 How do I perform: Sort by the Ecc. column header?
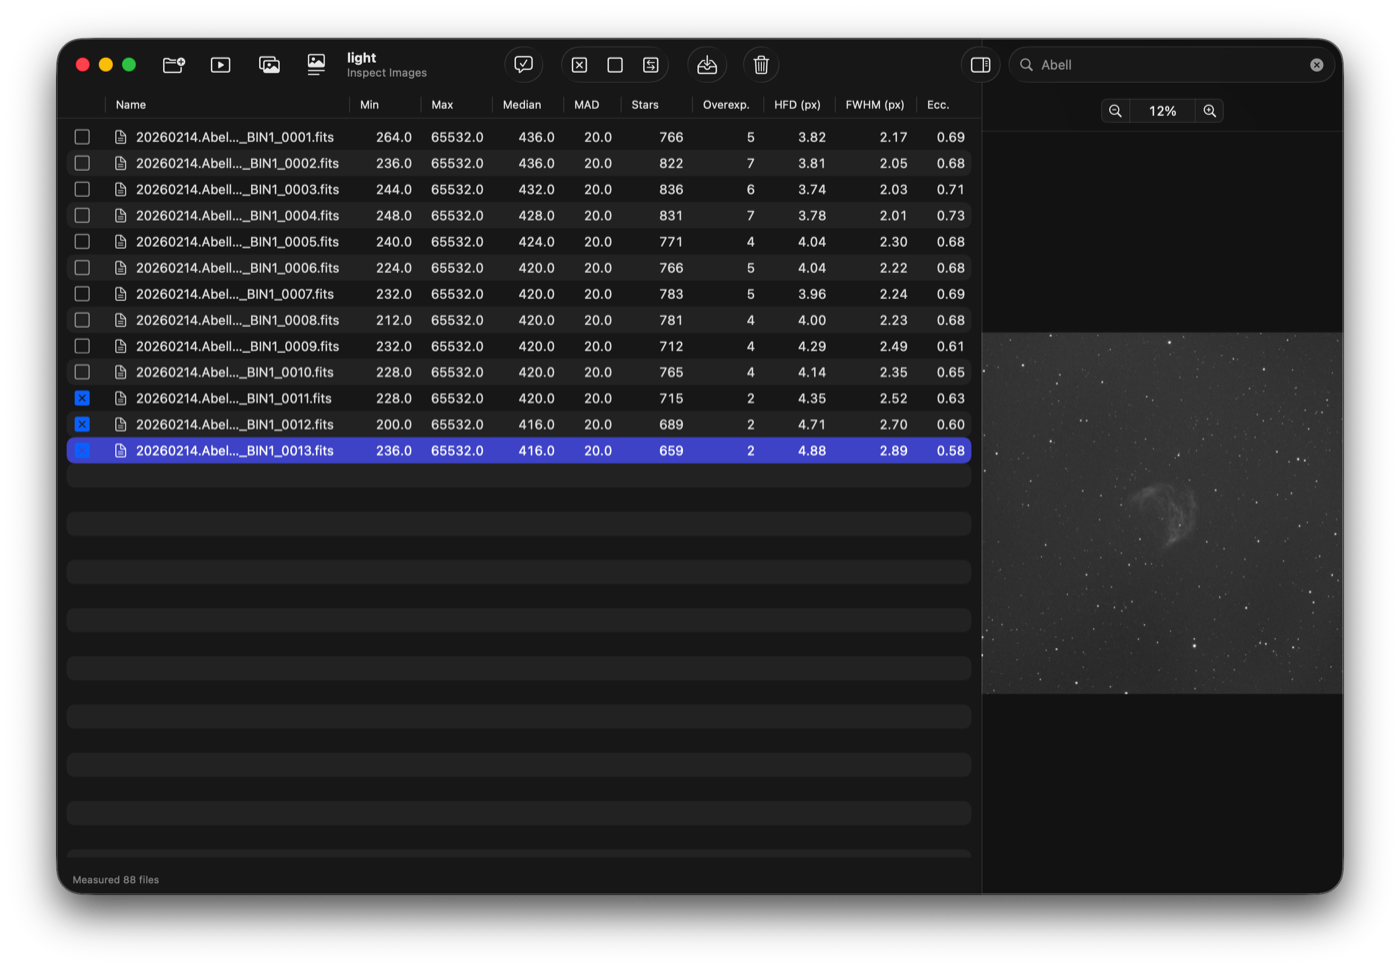point(938,105)
